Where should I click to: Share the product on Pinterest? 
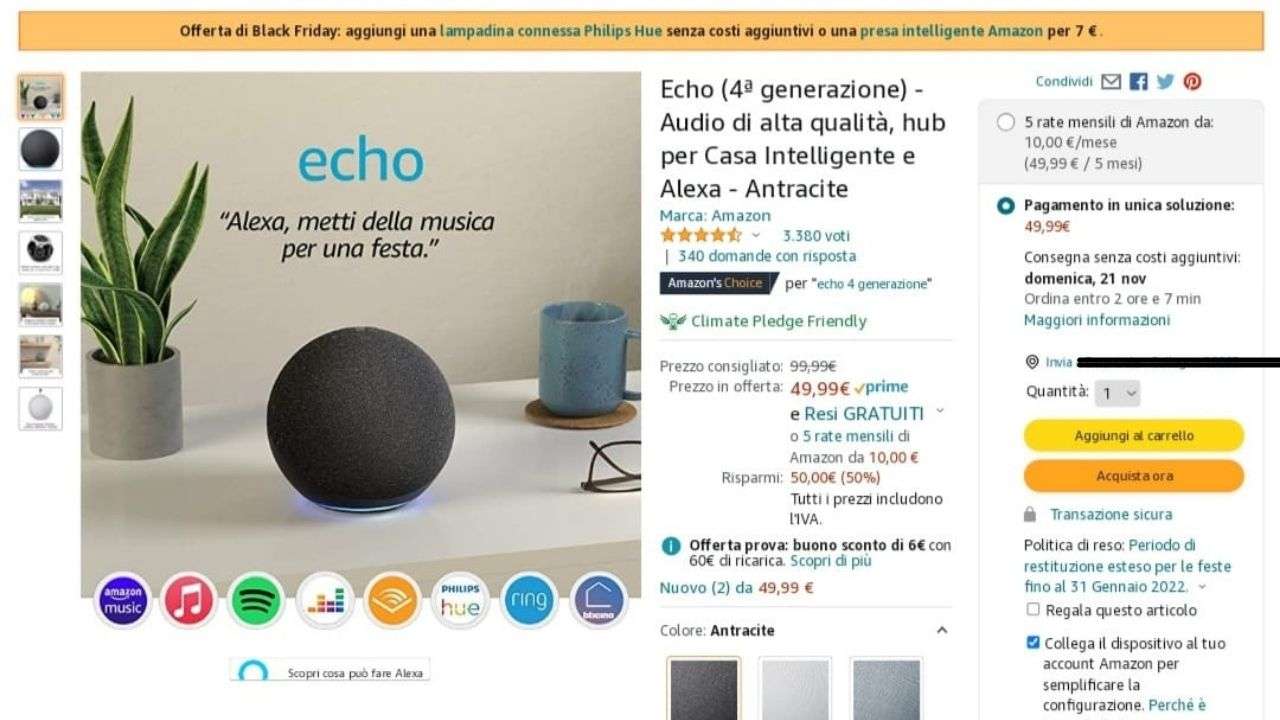coord(1192,82)
